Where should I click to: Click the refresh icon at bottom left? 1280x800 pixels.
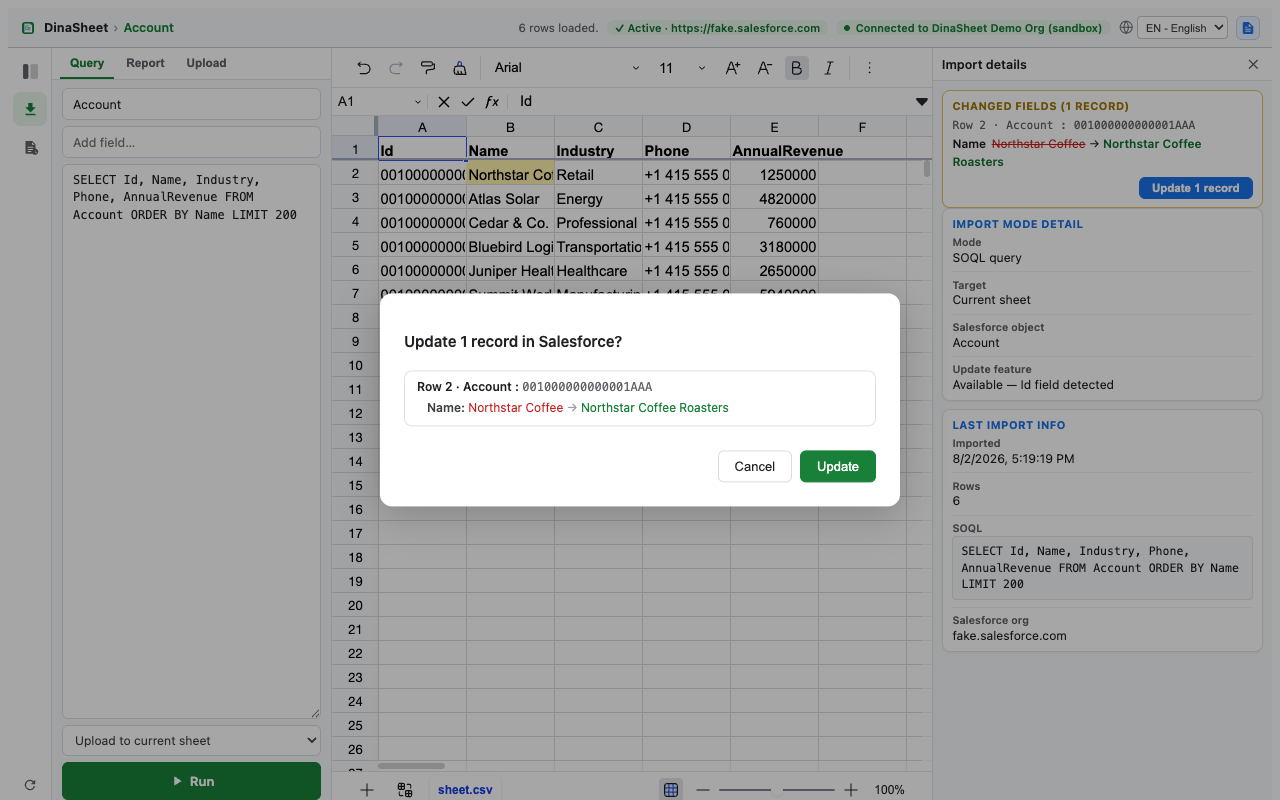(30, 785)
